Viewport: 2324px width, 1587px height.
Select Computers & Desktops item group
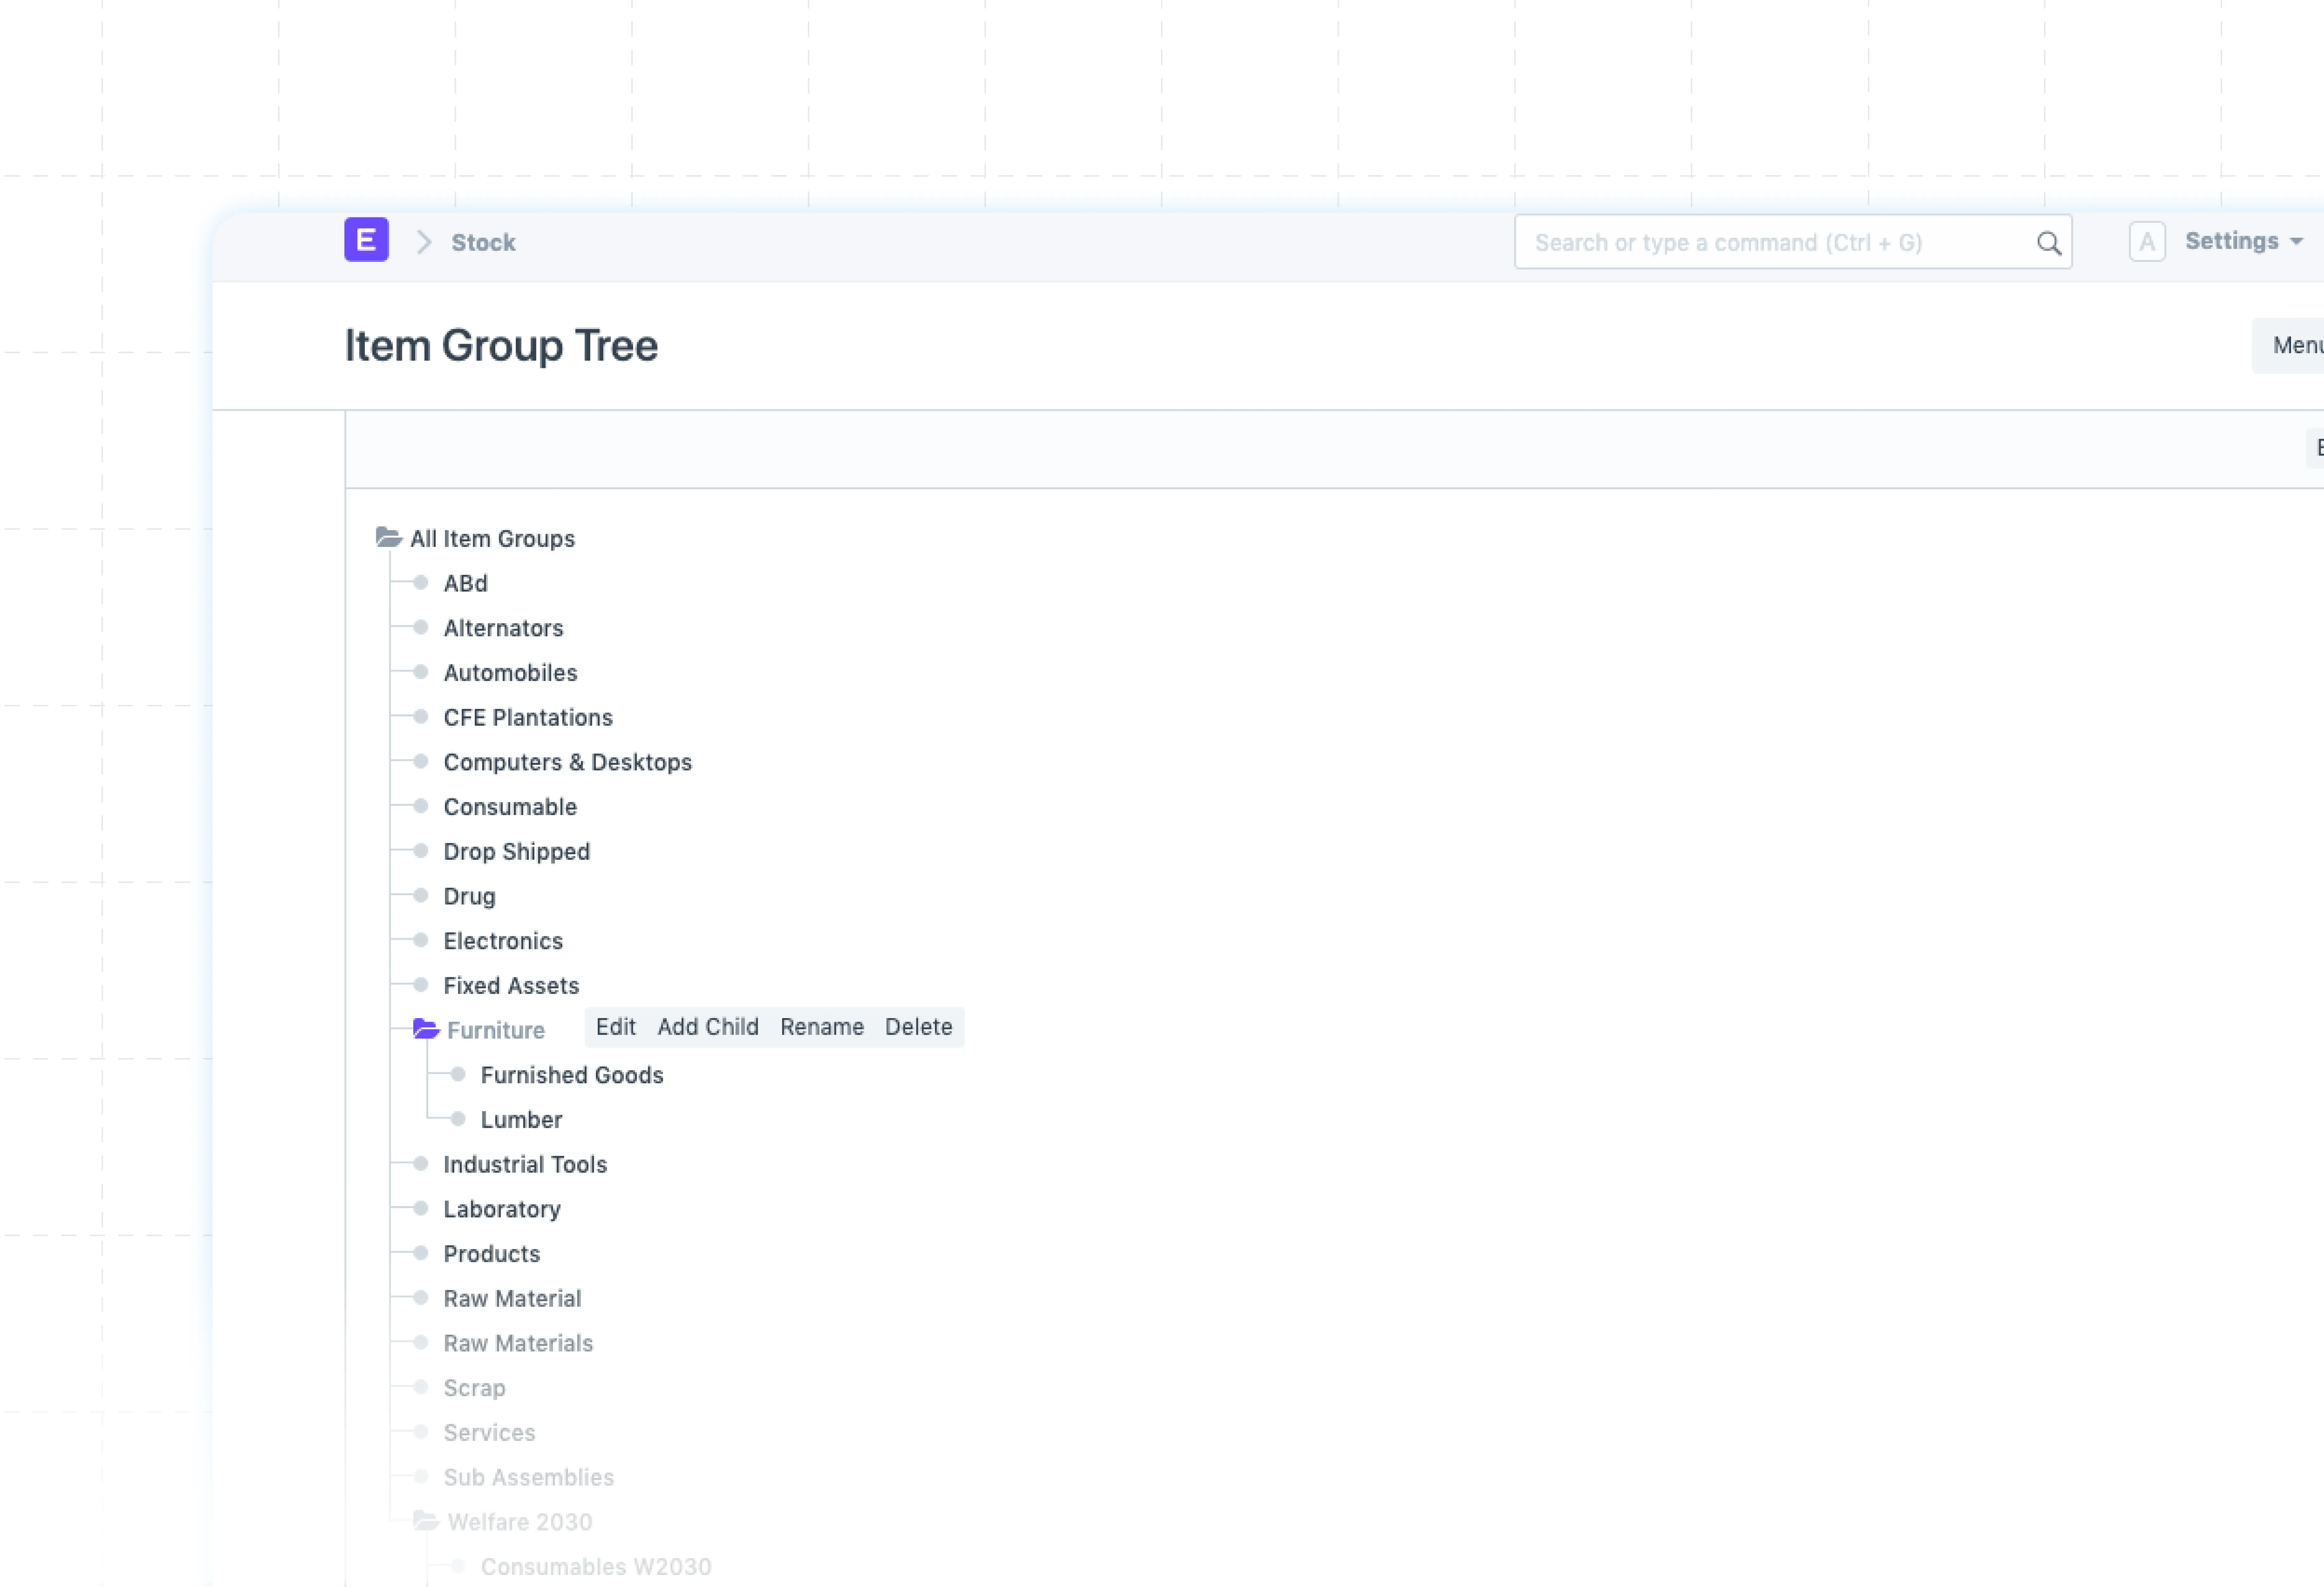point(567,762)
